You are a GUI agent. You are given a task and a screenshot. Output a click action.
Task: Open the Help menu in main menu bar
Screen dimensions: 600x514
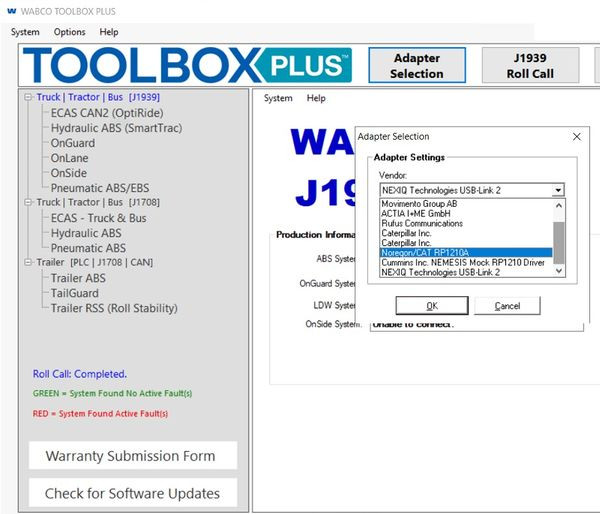(109, 32)
